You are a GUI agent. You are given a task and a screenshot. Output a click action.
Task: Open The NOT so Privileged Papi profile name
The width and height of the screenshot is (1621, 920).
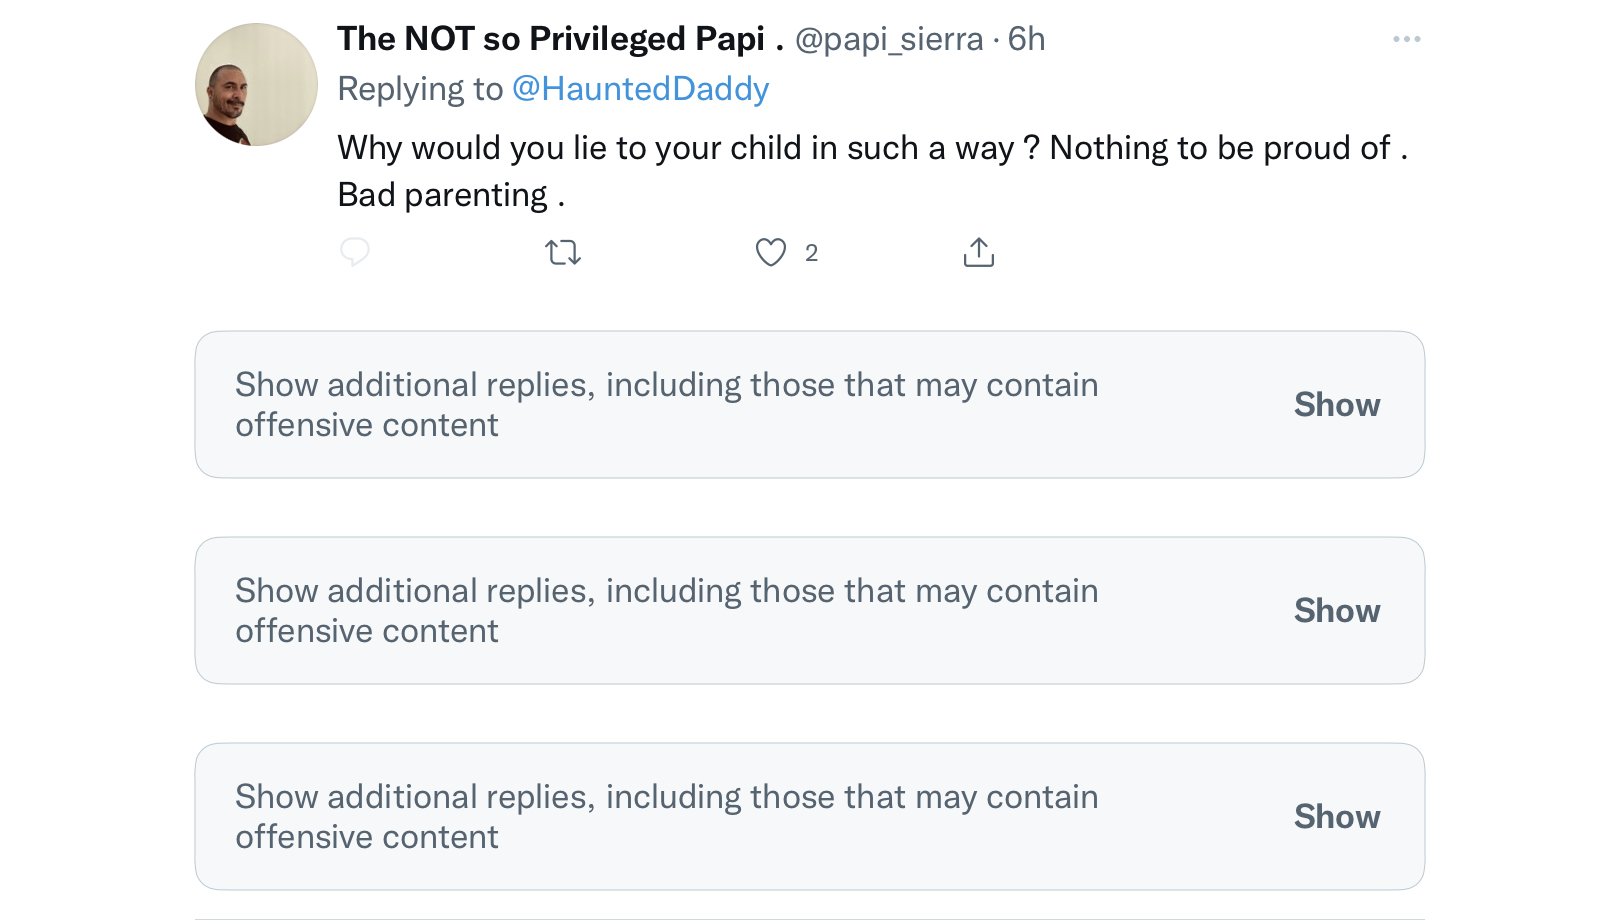(x=560, y=39)
